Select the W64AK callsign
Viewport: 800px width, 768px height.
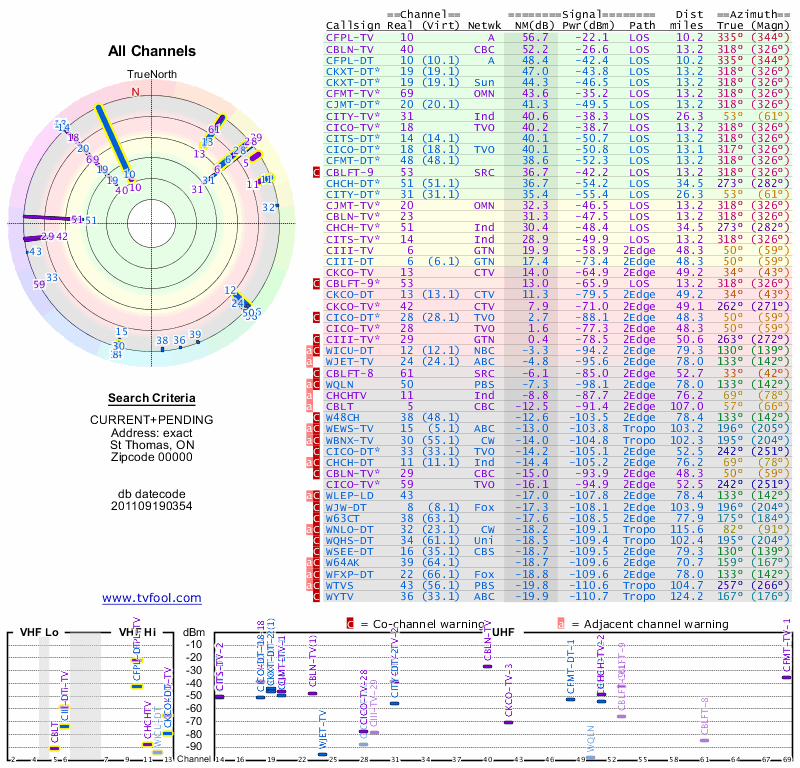(343, 562)
